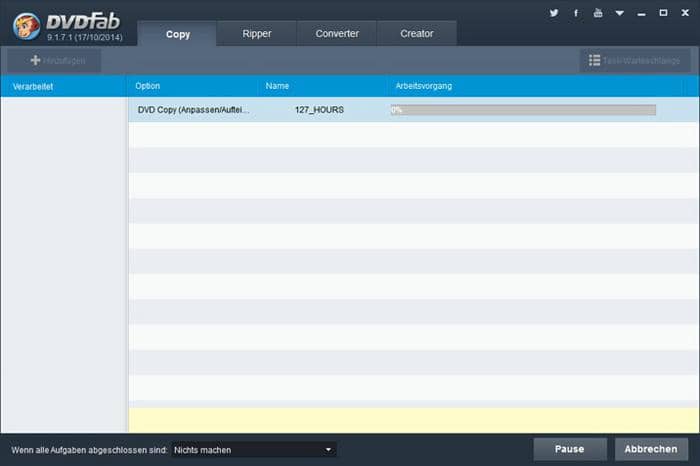Viewport: 700px width, 466px height.
Task: Click the DVDFab mascot logo
Action: [x=26, y=26]
